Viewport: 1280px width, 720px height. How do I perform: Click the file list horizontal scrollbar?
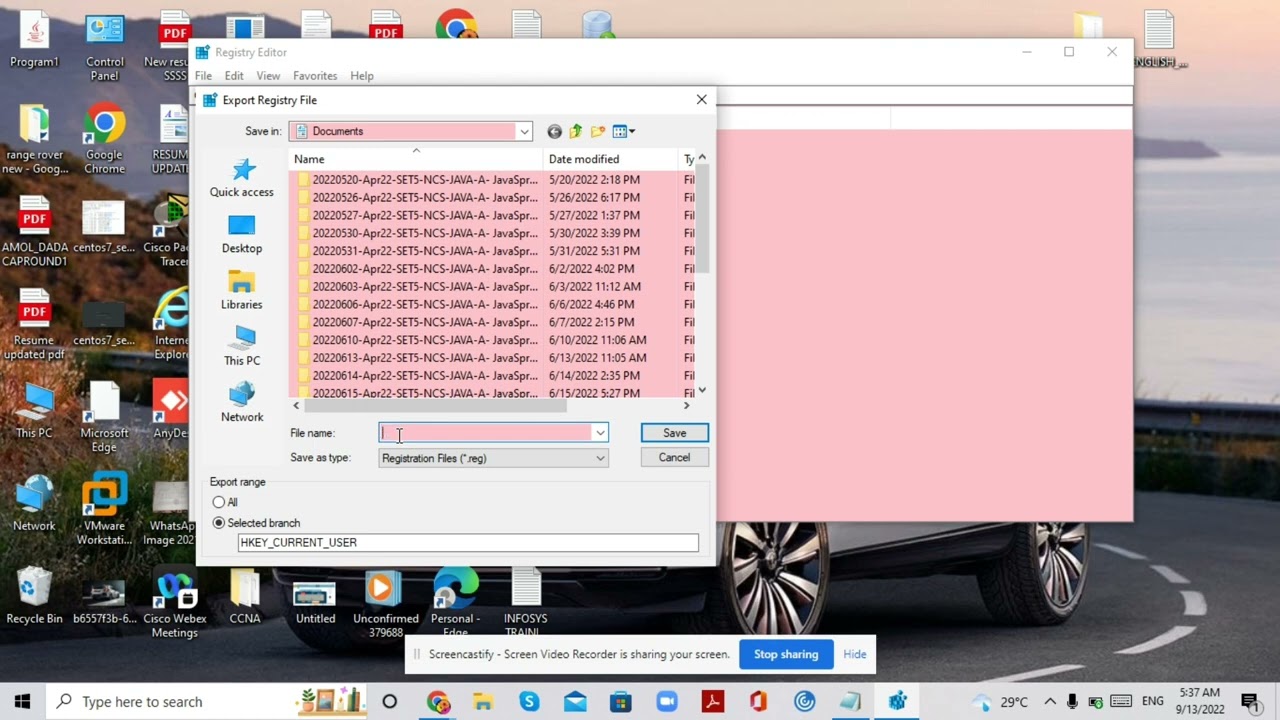435,405
